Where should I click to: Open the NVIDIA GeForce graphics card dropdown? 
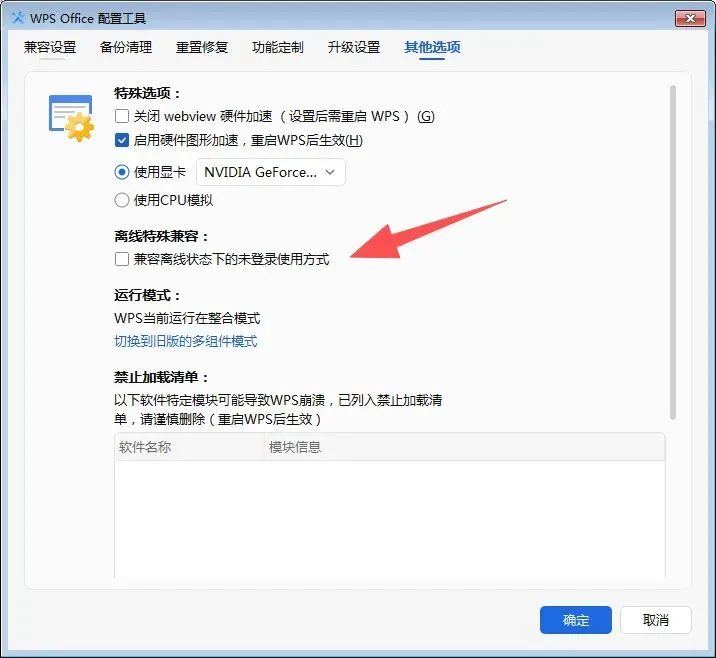(271, 172)
